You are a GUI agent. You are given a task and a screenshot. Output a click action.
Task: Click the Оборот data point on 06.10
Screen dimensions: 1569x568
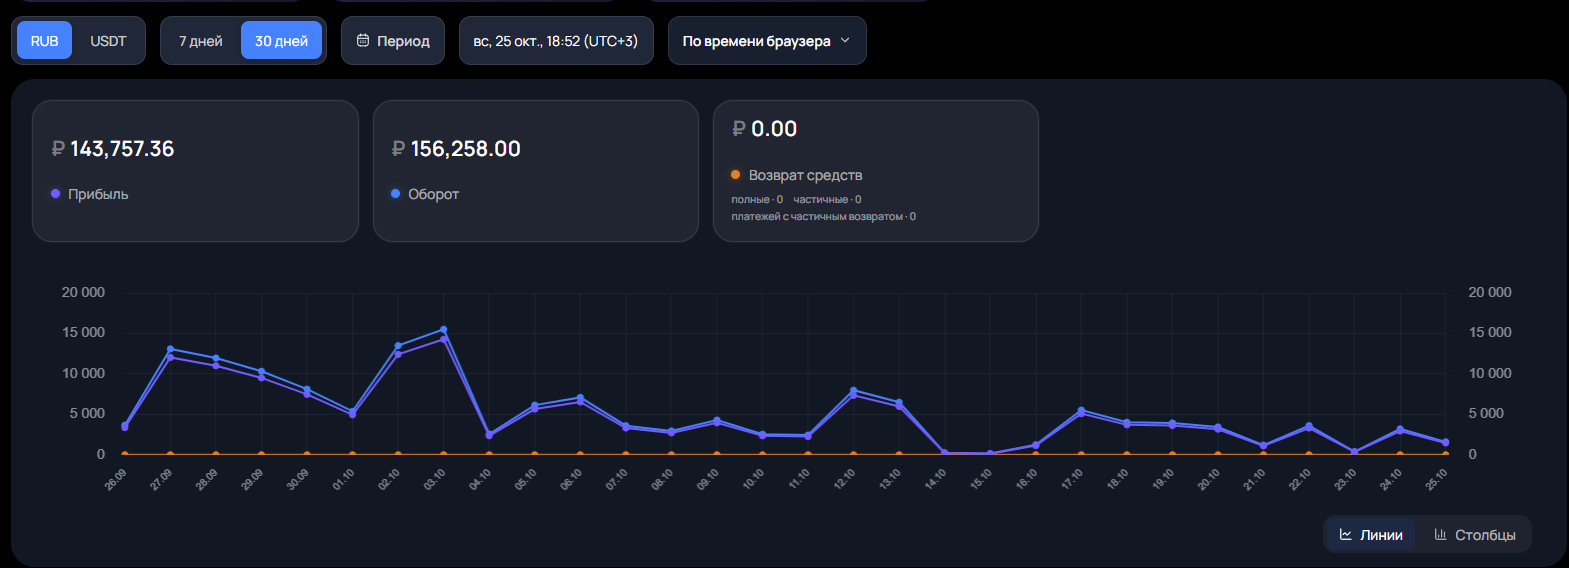coord(580,397)
